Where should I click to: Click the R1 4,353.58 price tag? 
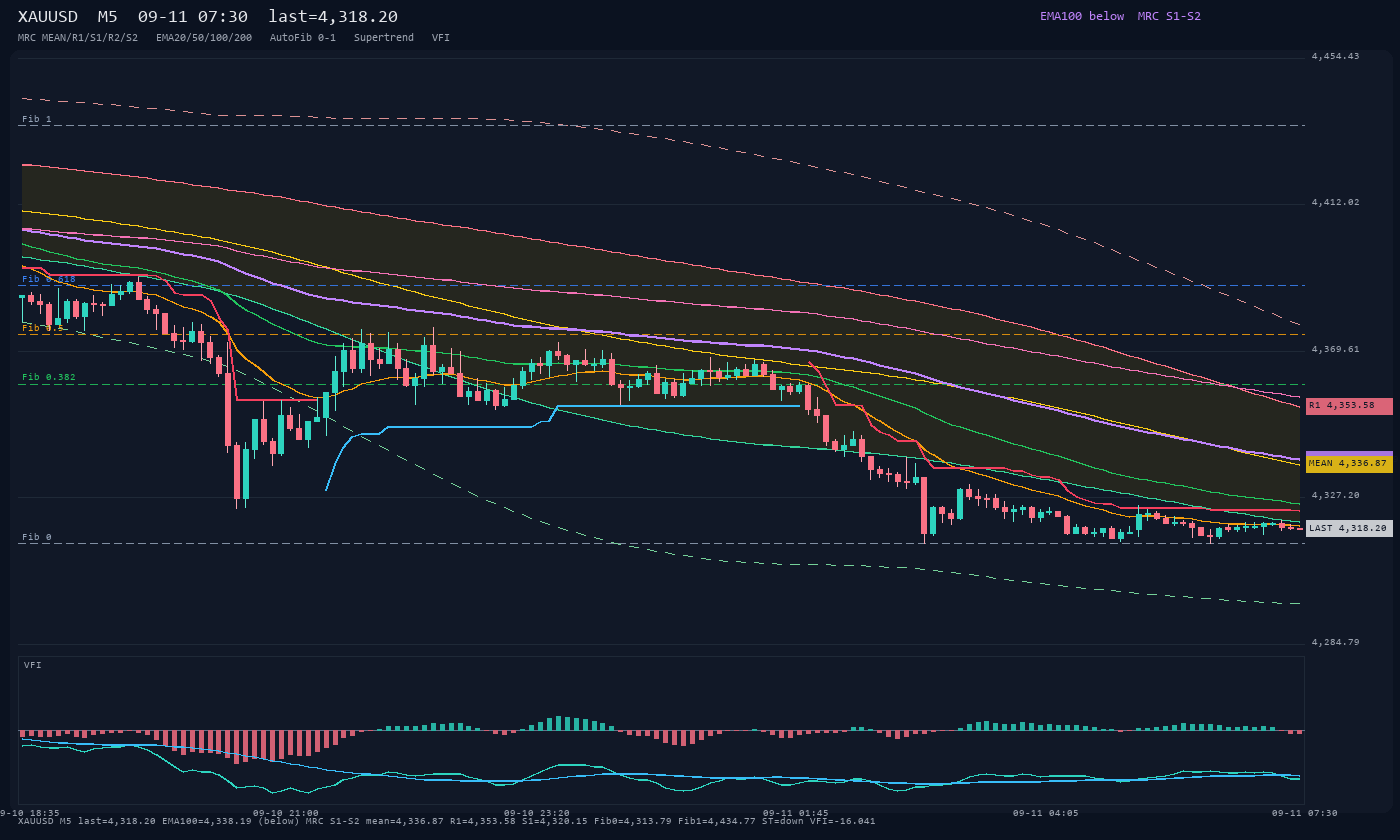pyautogui.click(x=1349, y=406)
